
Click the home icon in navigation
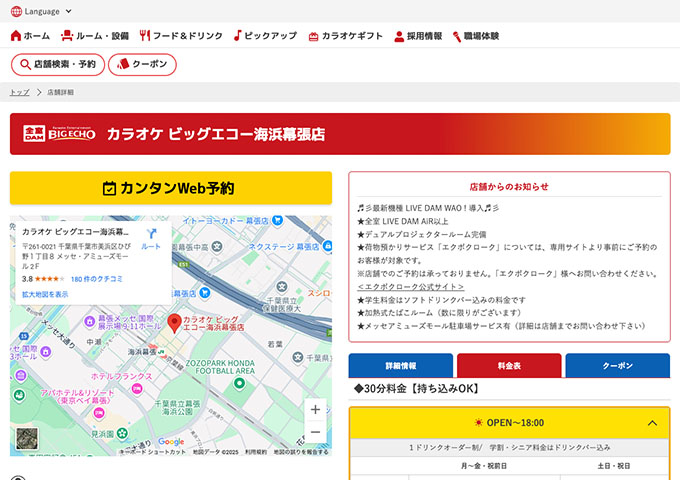16,36
